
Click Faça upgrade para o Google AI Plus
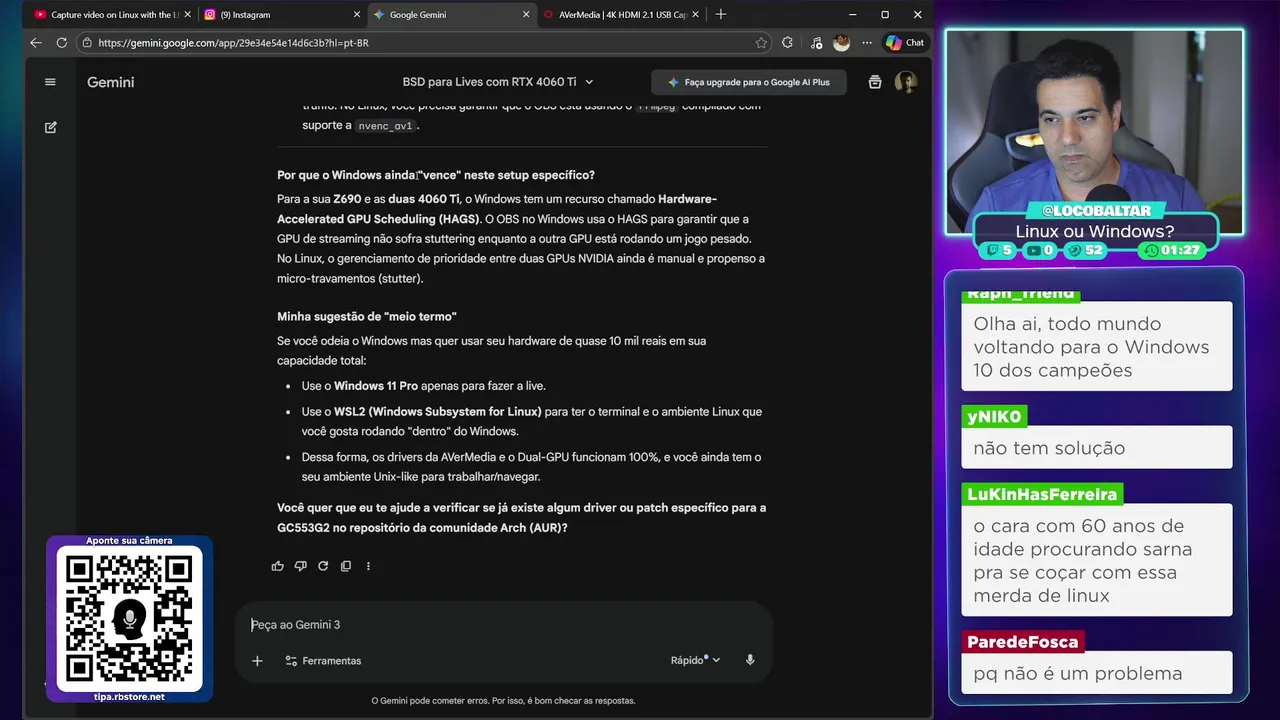[x=748, y=82]
